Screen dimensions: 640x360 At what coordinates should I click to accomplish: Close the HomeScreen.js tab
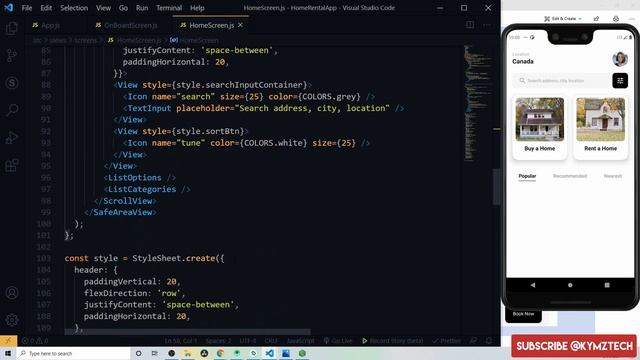(x=240, y=25)
